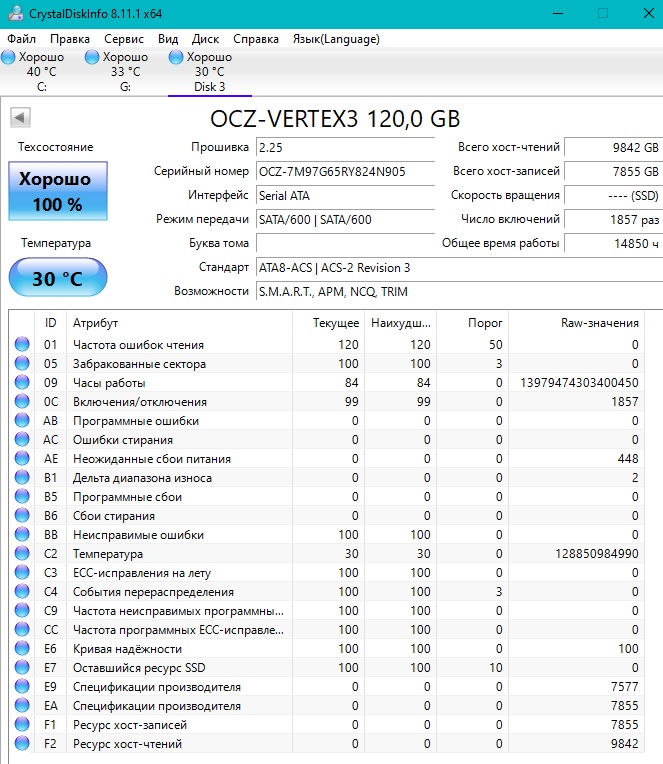Click status circle of attribute 05 row
Image resolution: width=663 pixels, height=764 pixels.
click(22, 363)
